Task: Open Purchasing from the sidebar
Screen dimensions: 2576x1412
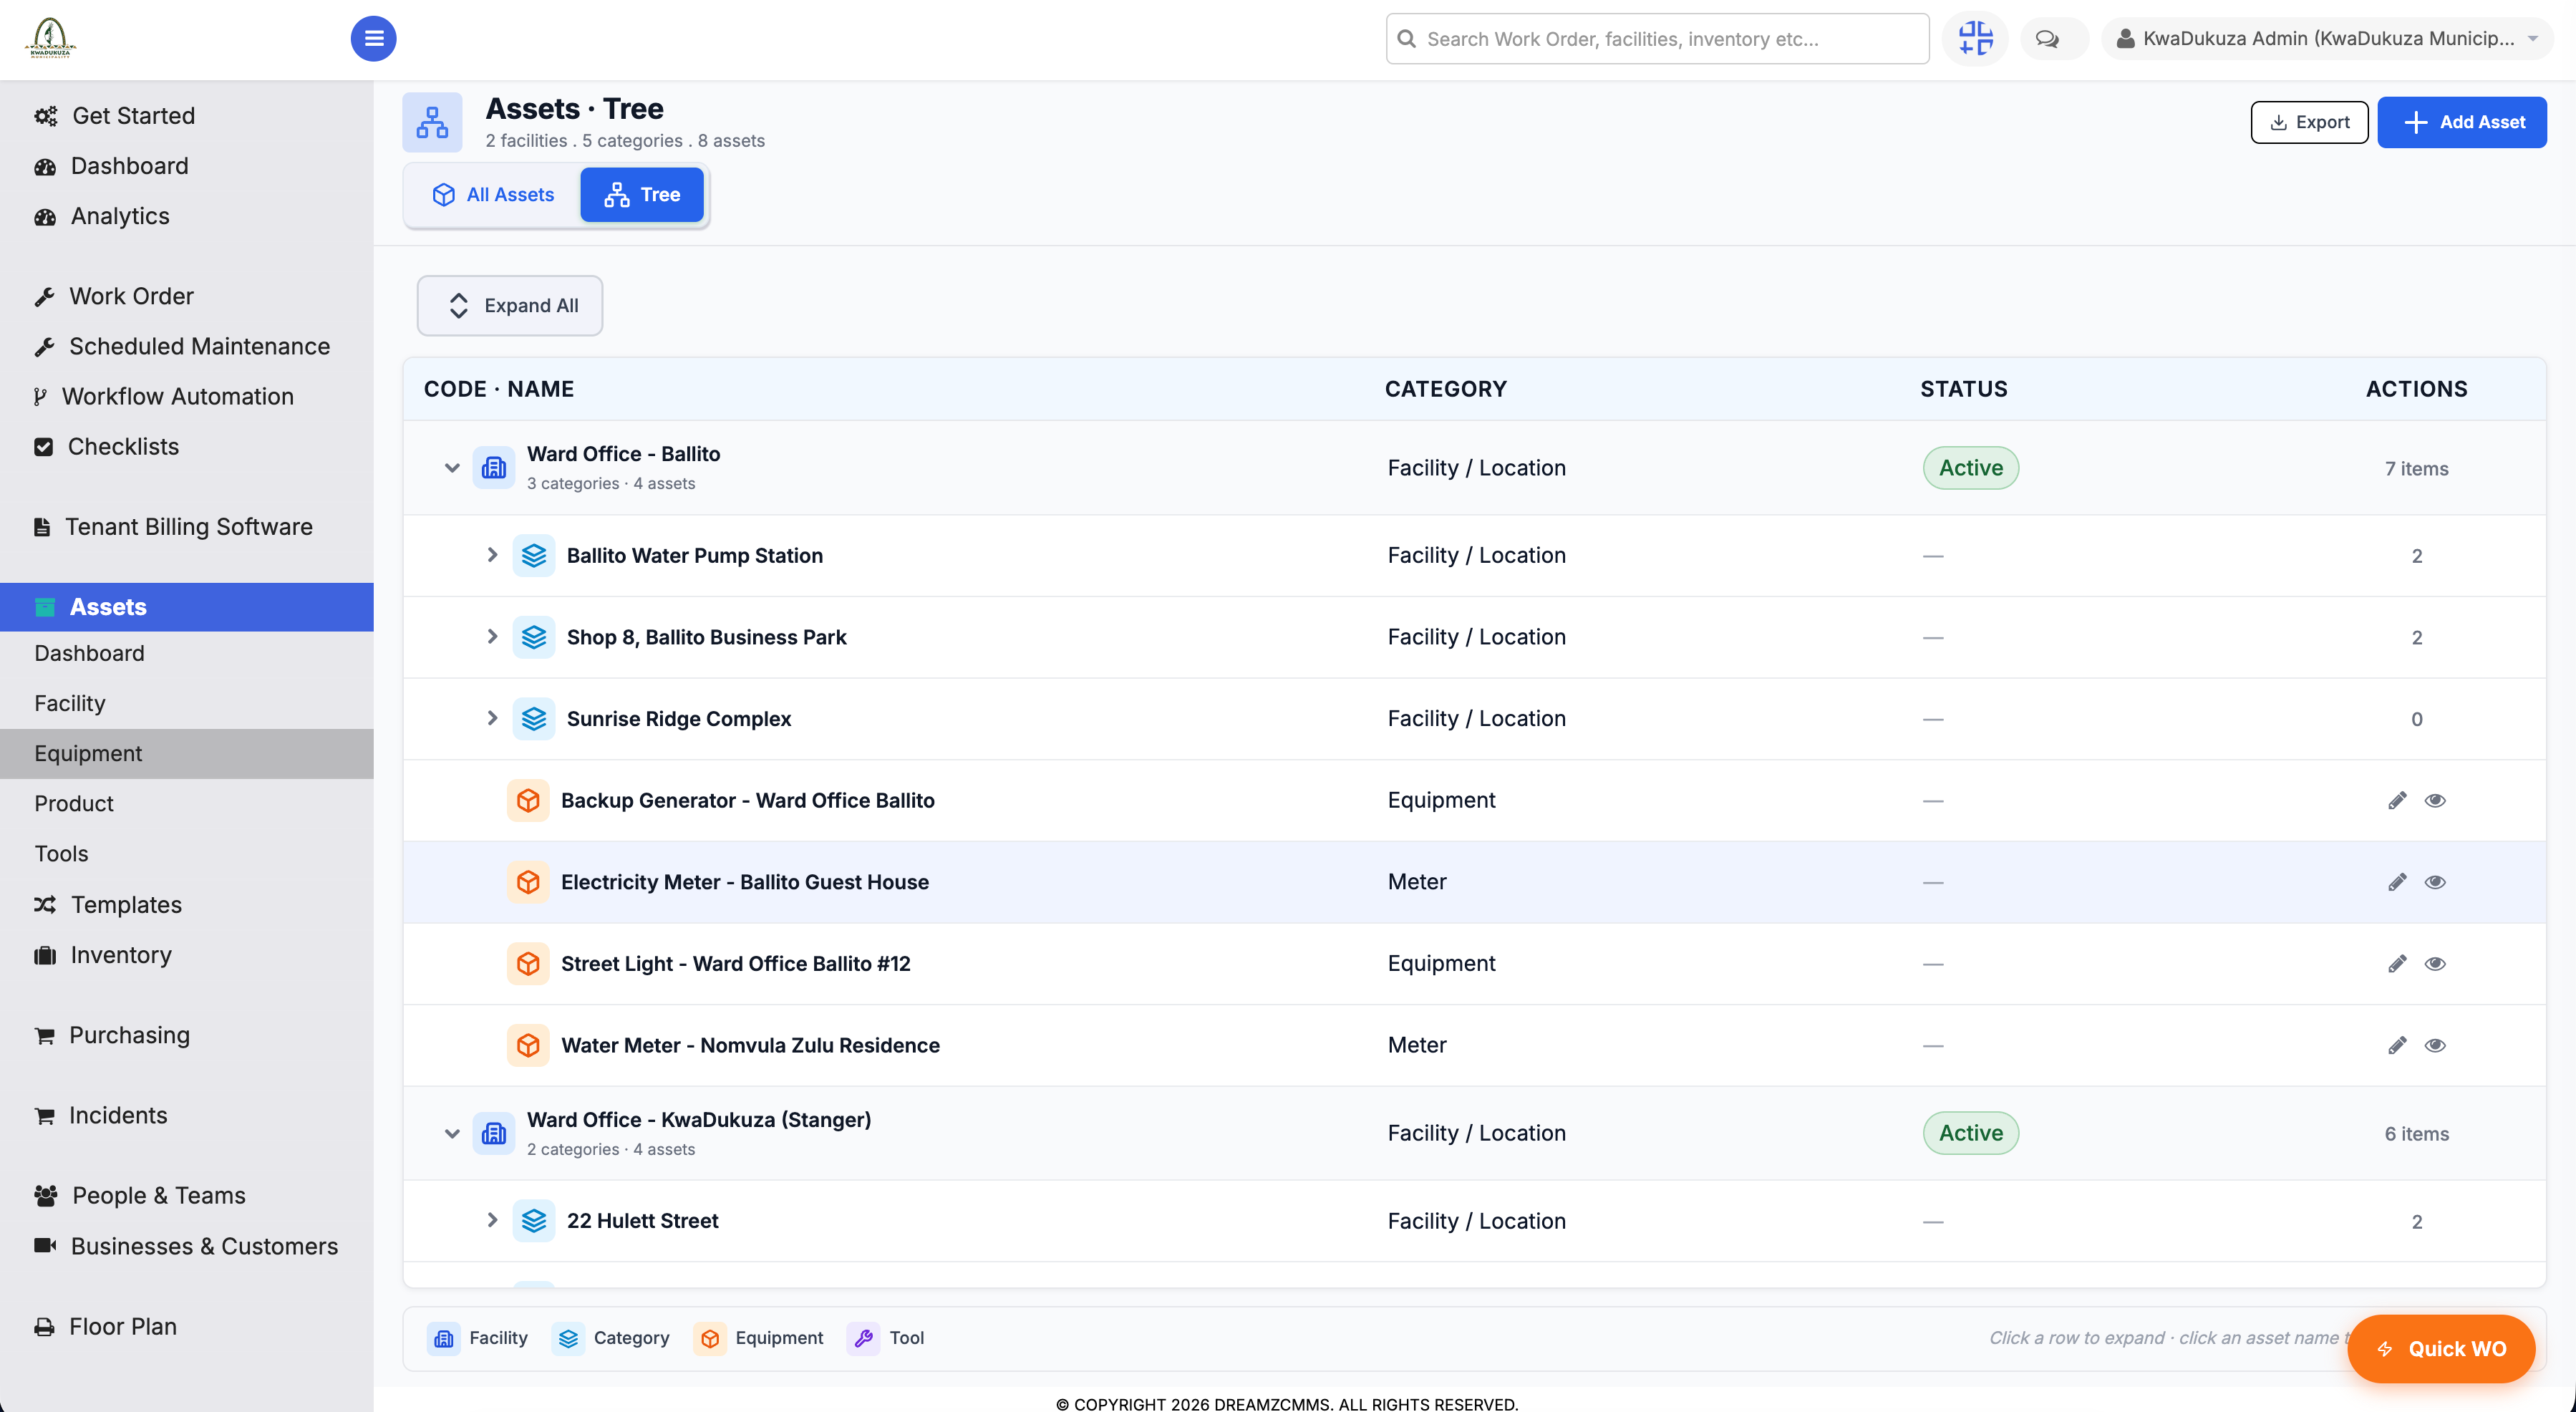Action: pos(129,1035)
